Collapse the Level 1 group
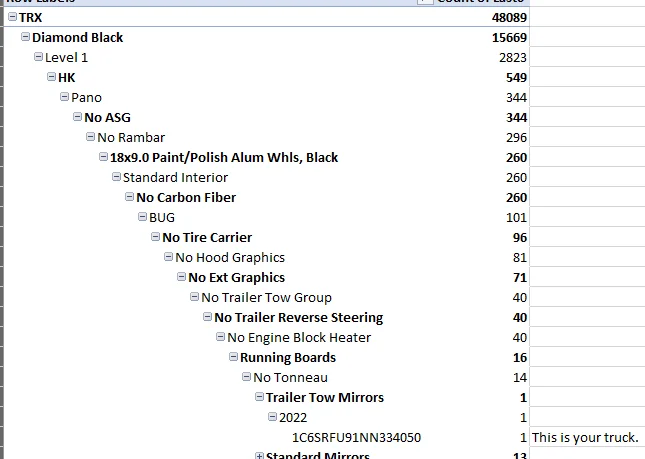Image resolution: width=645 pixels, height=459 pixels. tap(38, 57)
